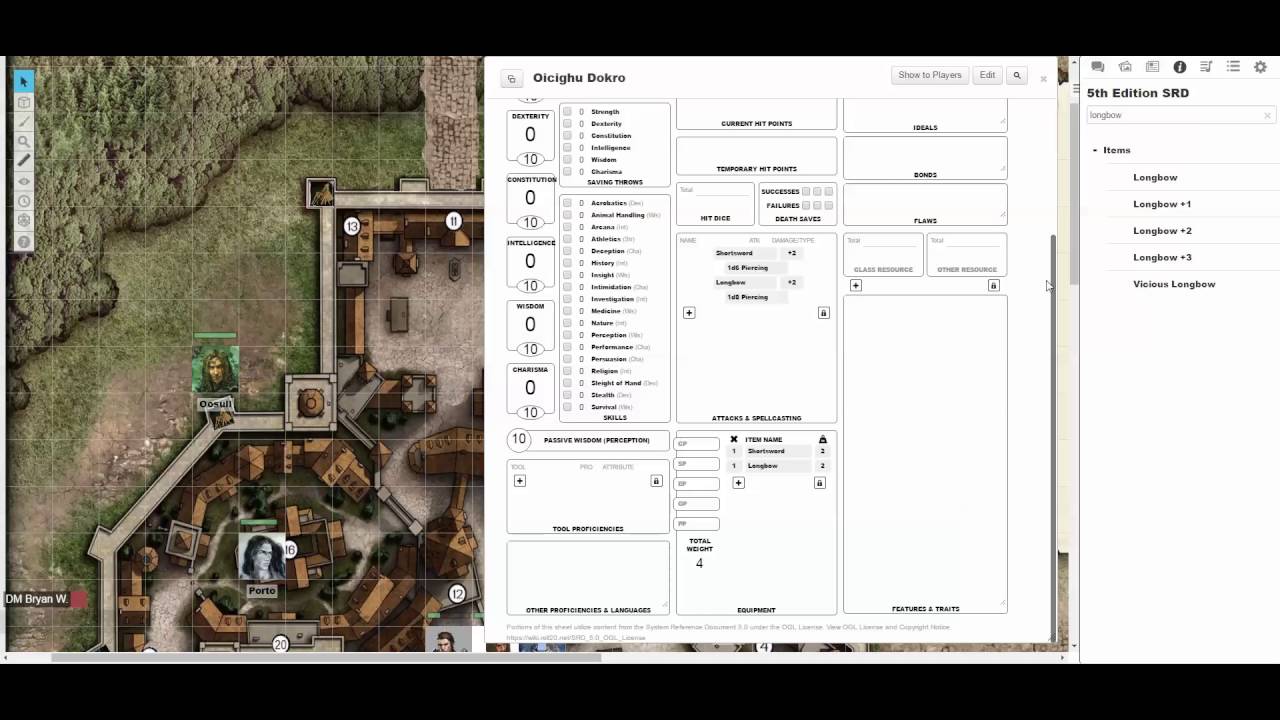Click the Current Hit Points field
The width and height of the screenshot is (1280, 720).
tap(756, 110)
